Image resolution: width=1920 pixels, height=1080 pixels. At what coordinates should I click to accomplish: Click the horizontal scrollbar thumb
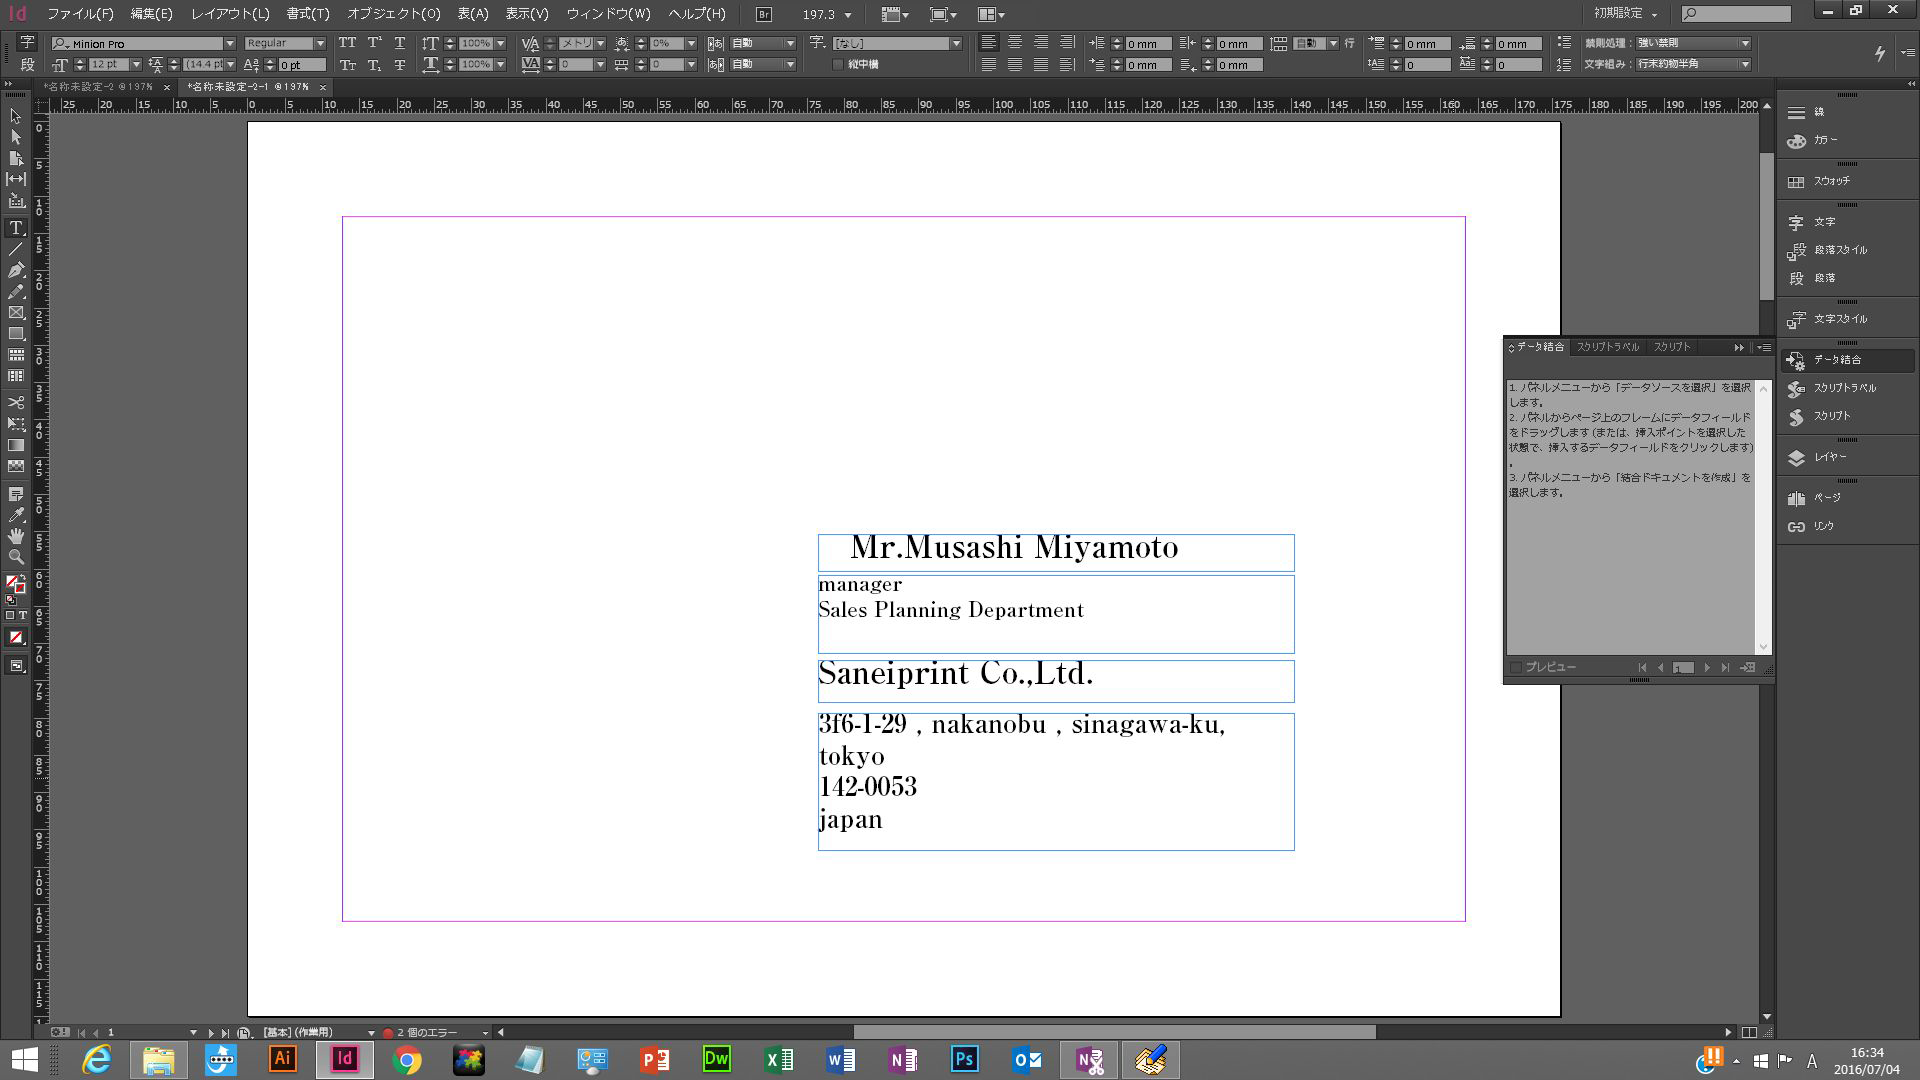(x=1114, y=1032)
